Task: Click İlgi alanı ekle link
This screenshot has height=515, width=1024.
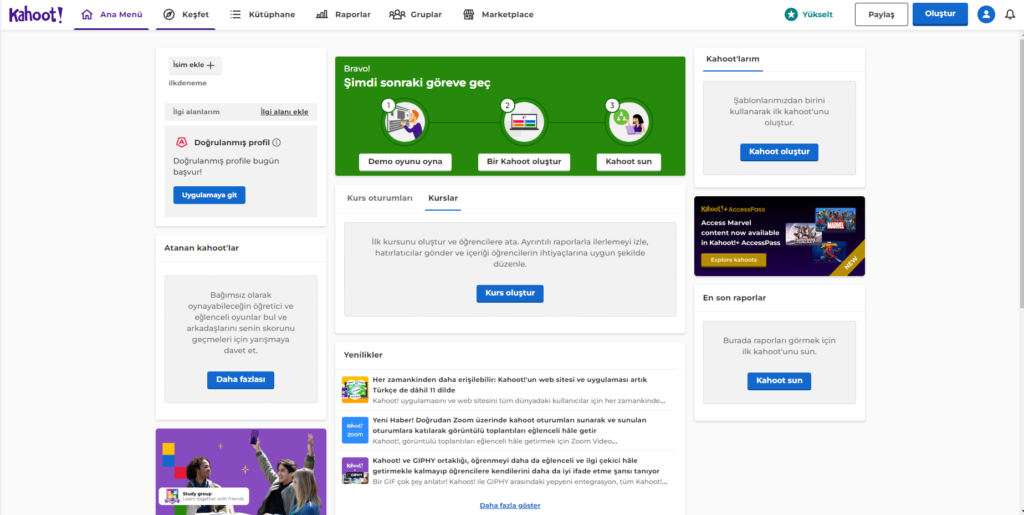Action: pos(284,112)
